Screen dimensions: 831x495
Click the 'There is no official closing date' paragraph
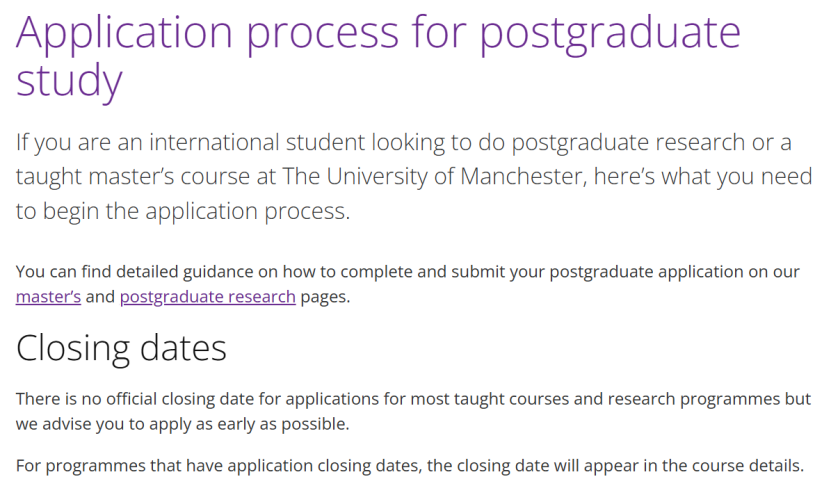(x=413, y=411)
